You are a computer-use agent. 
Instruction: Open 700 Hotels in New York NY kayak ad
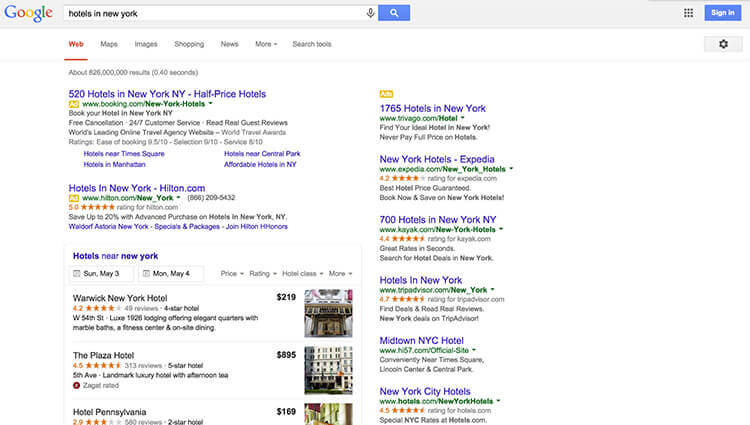click(x=438, y=220)
